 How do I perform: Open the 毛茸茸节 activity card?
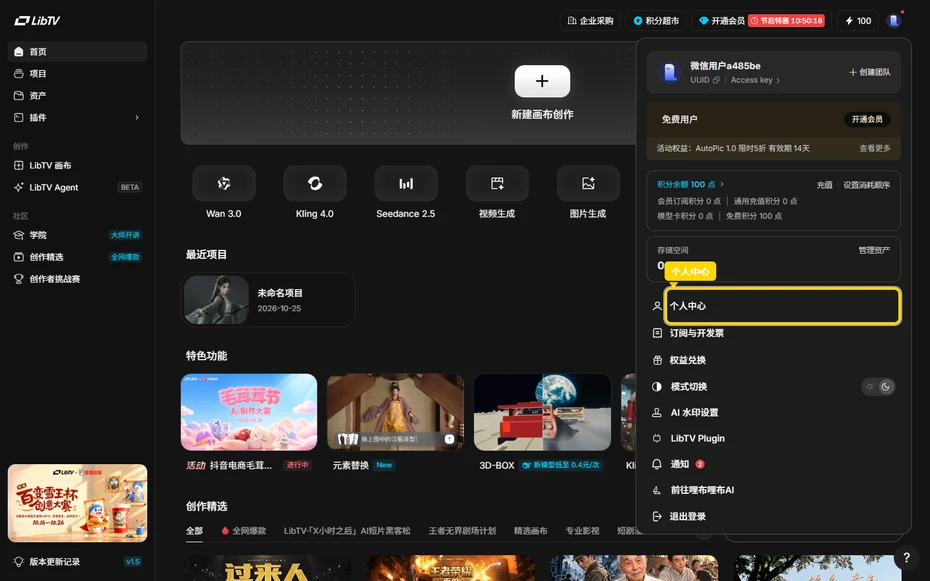click(249, 412)
